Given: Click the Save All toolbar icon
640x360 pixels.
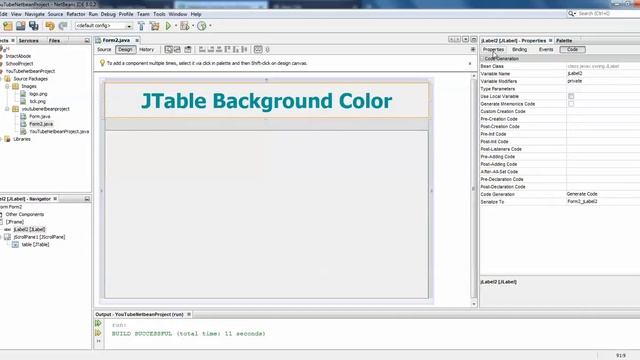Looking at the screenshot, I should pos(34,26).
